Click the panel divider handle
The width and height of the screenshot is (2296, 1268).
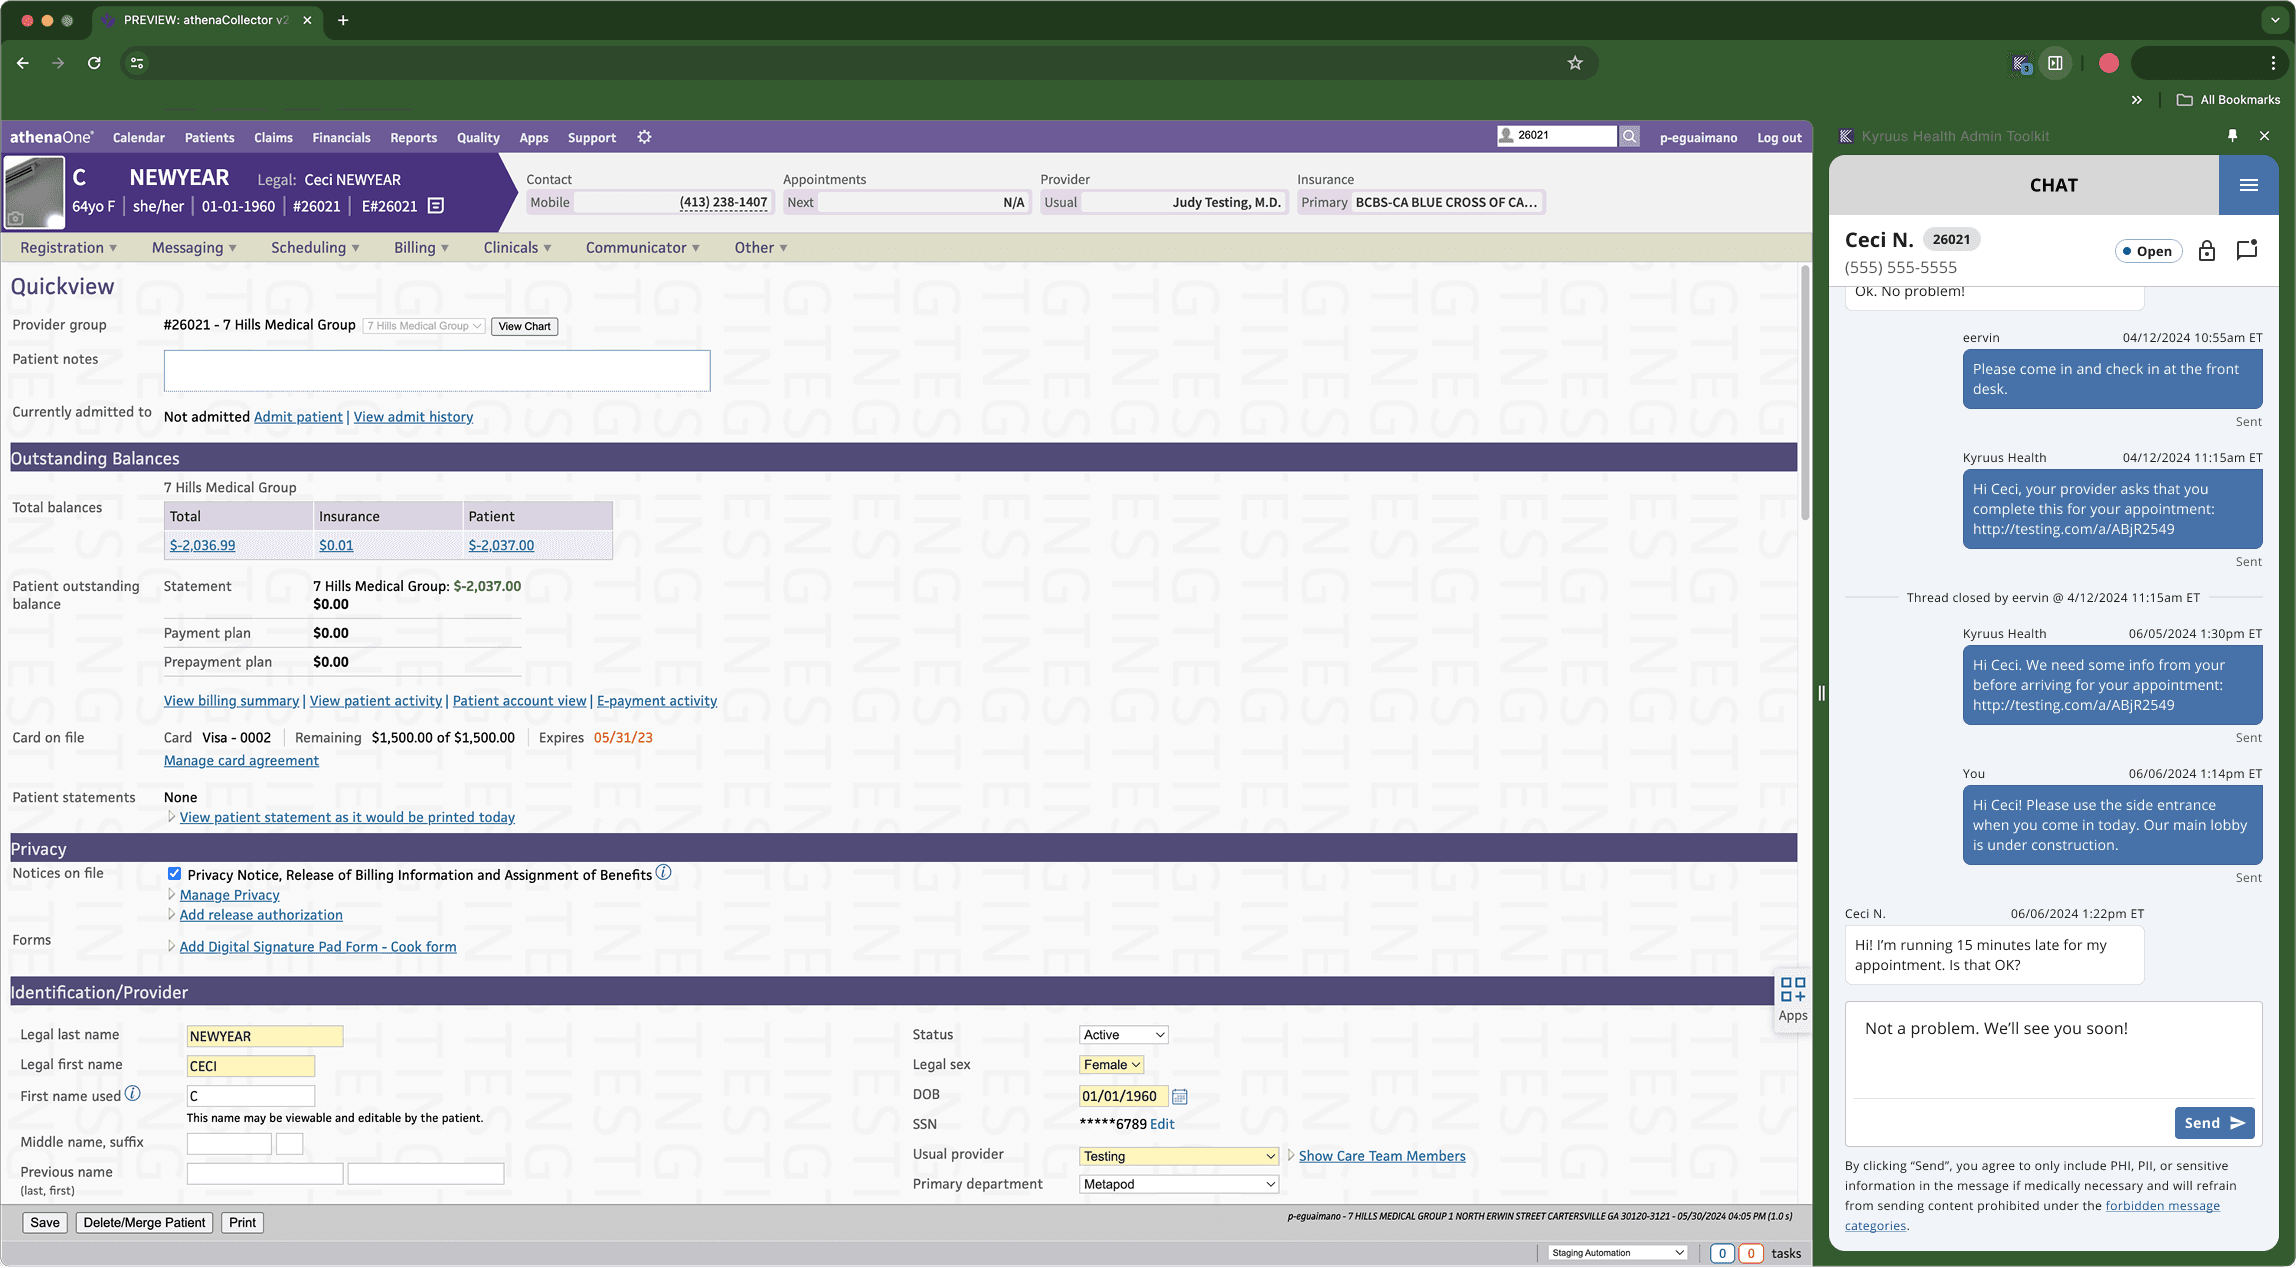[1821, 693]
